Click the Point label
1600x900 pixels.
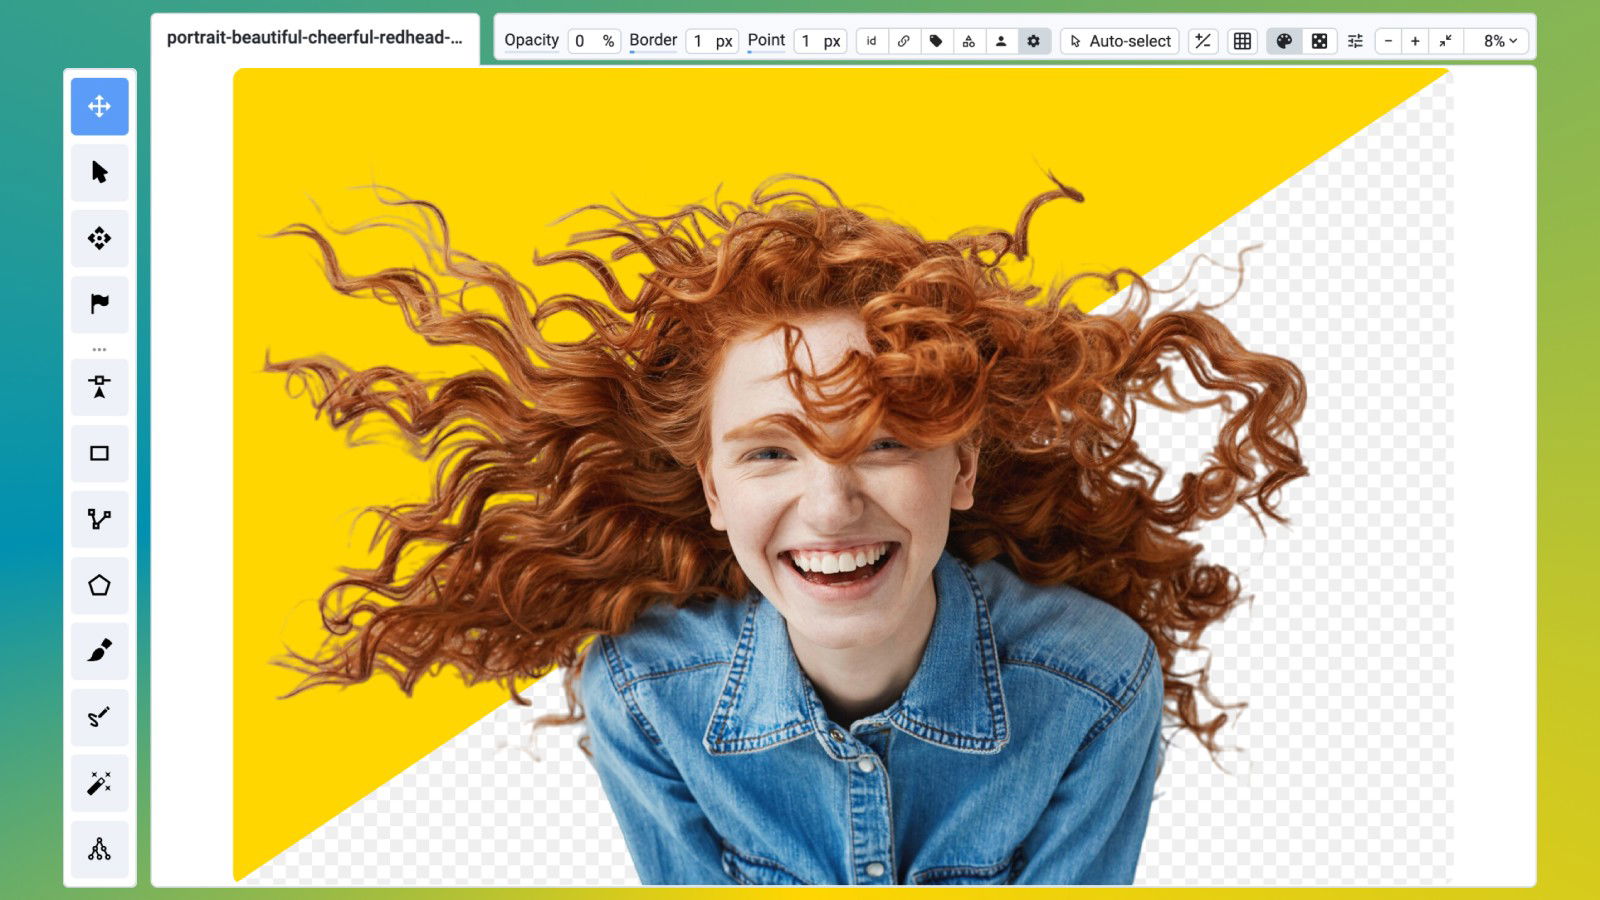[766, 40]
